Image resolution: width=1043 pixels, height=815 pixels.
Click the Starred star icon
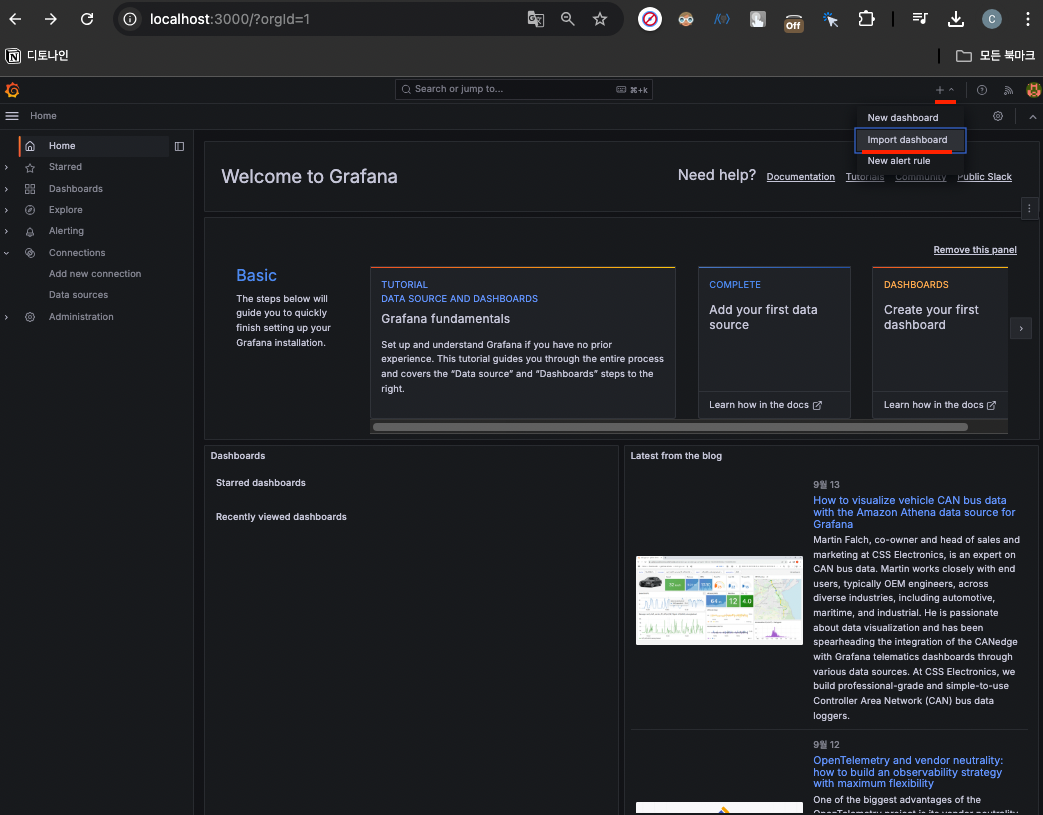click(x=30, y=168)
